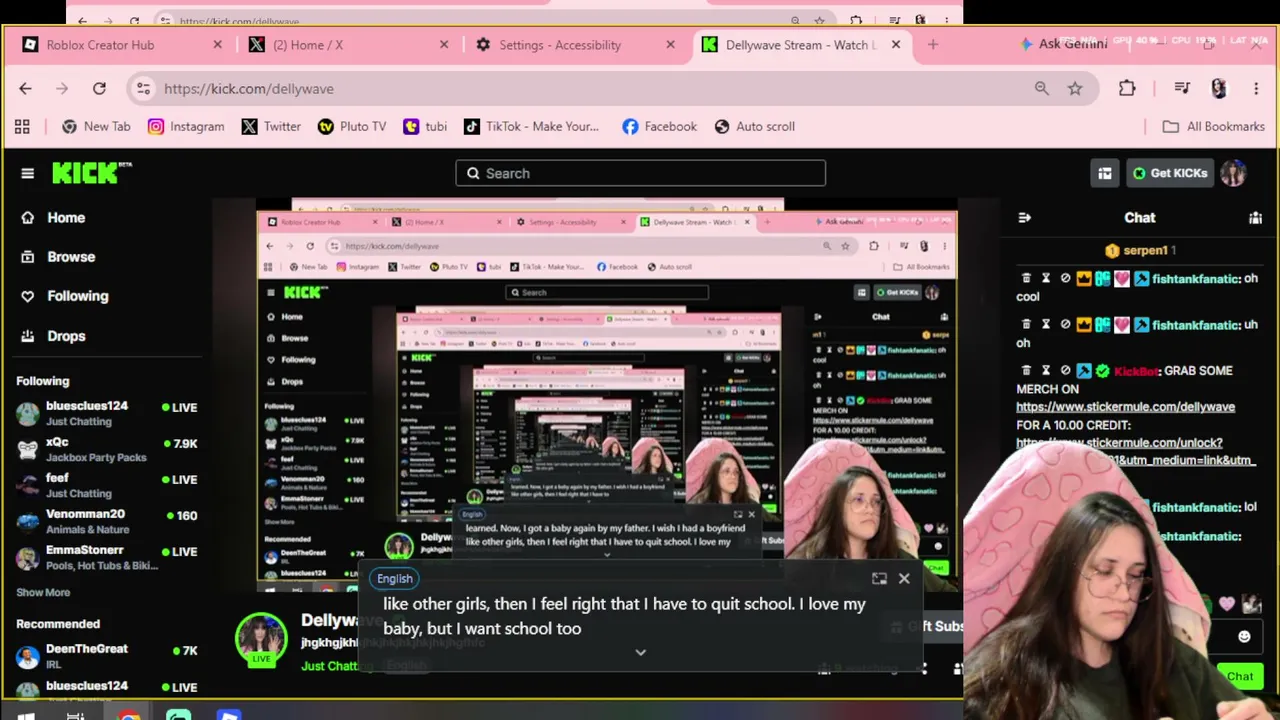The image size is (1280, 720).
Task: Open EmmaStonerr channel in Following list
Action: pyautogui.click(x=107, y=557)
